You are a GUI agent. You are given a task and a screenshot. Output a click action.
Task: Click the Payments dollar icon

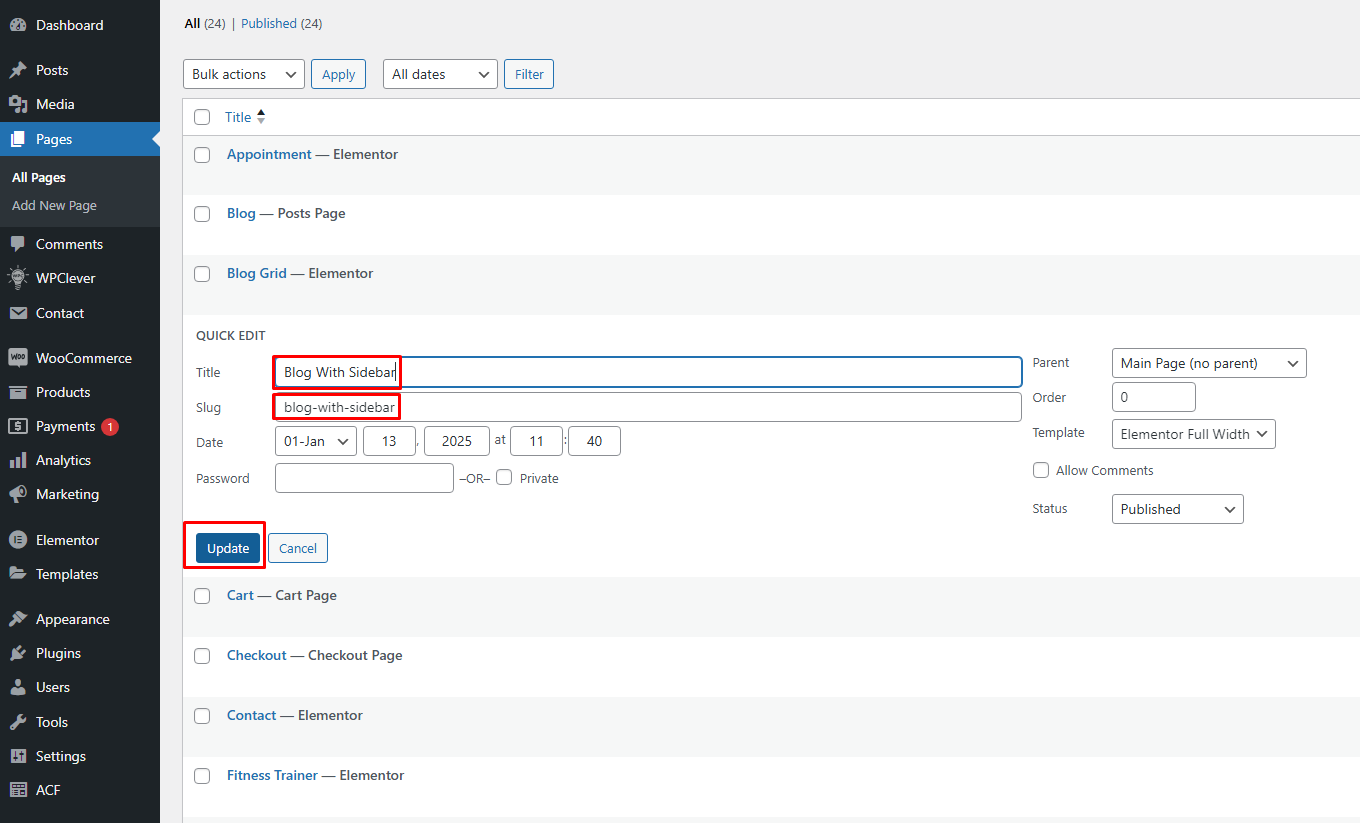pos(18,426)
